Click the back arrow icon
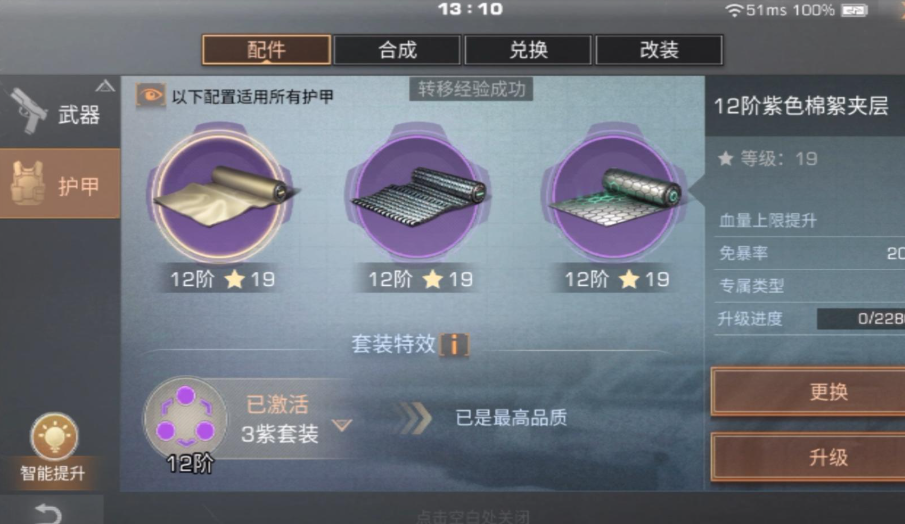This screenshot has width=905, height=524. pos(48,513)
